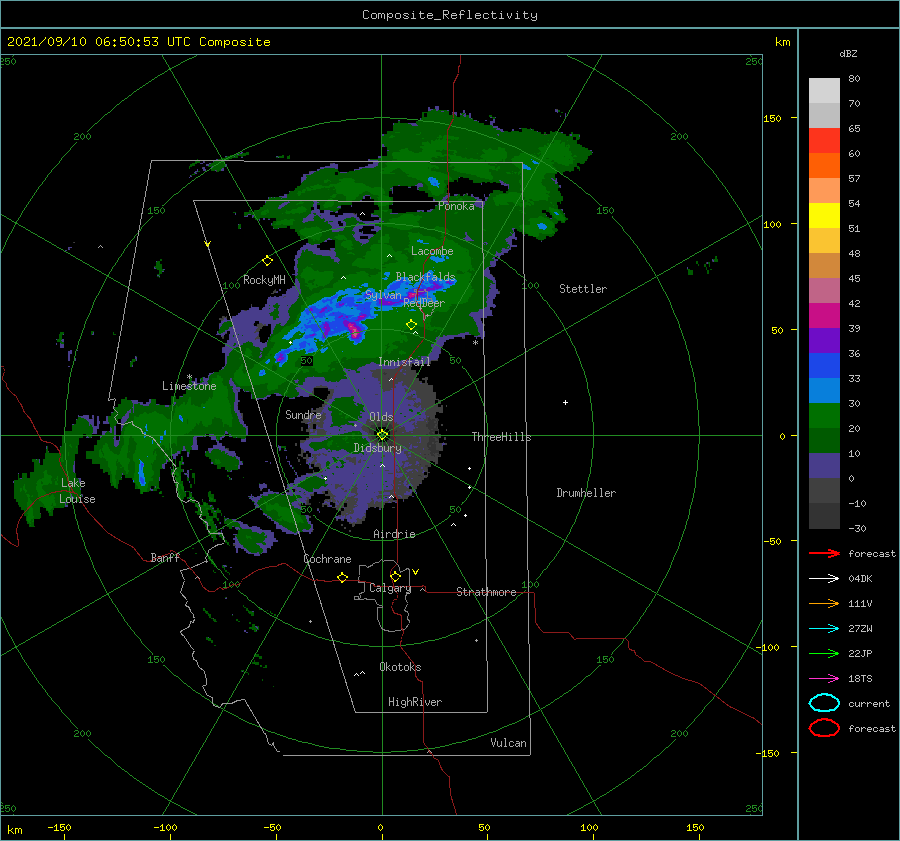Click the cyan current ellipse symbol
900x841 pixels.
(x=824, y=703)
